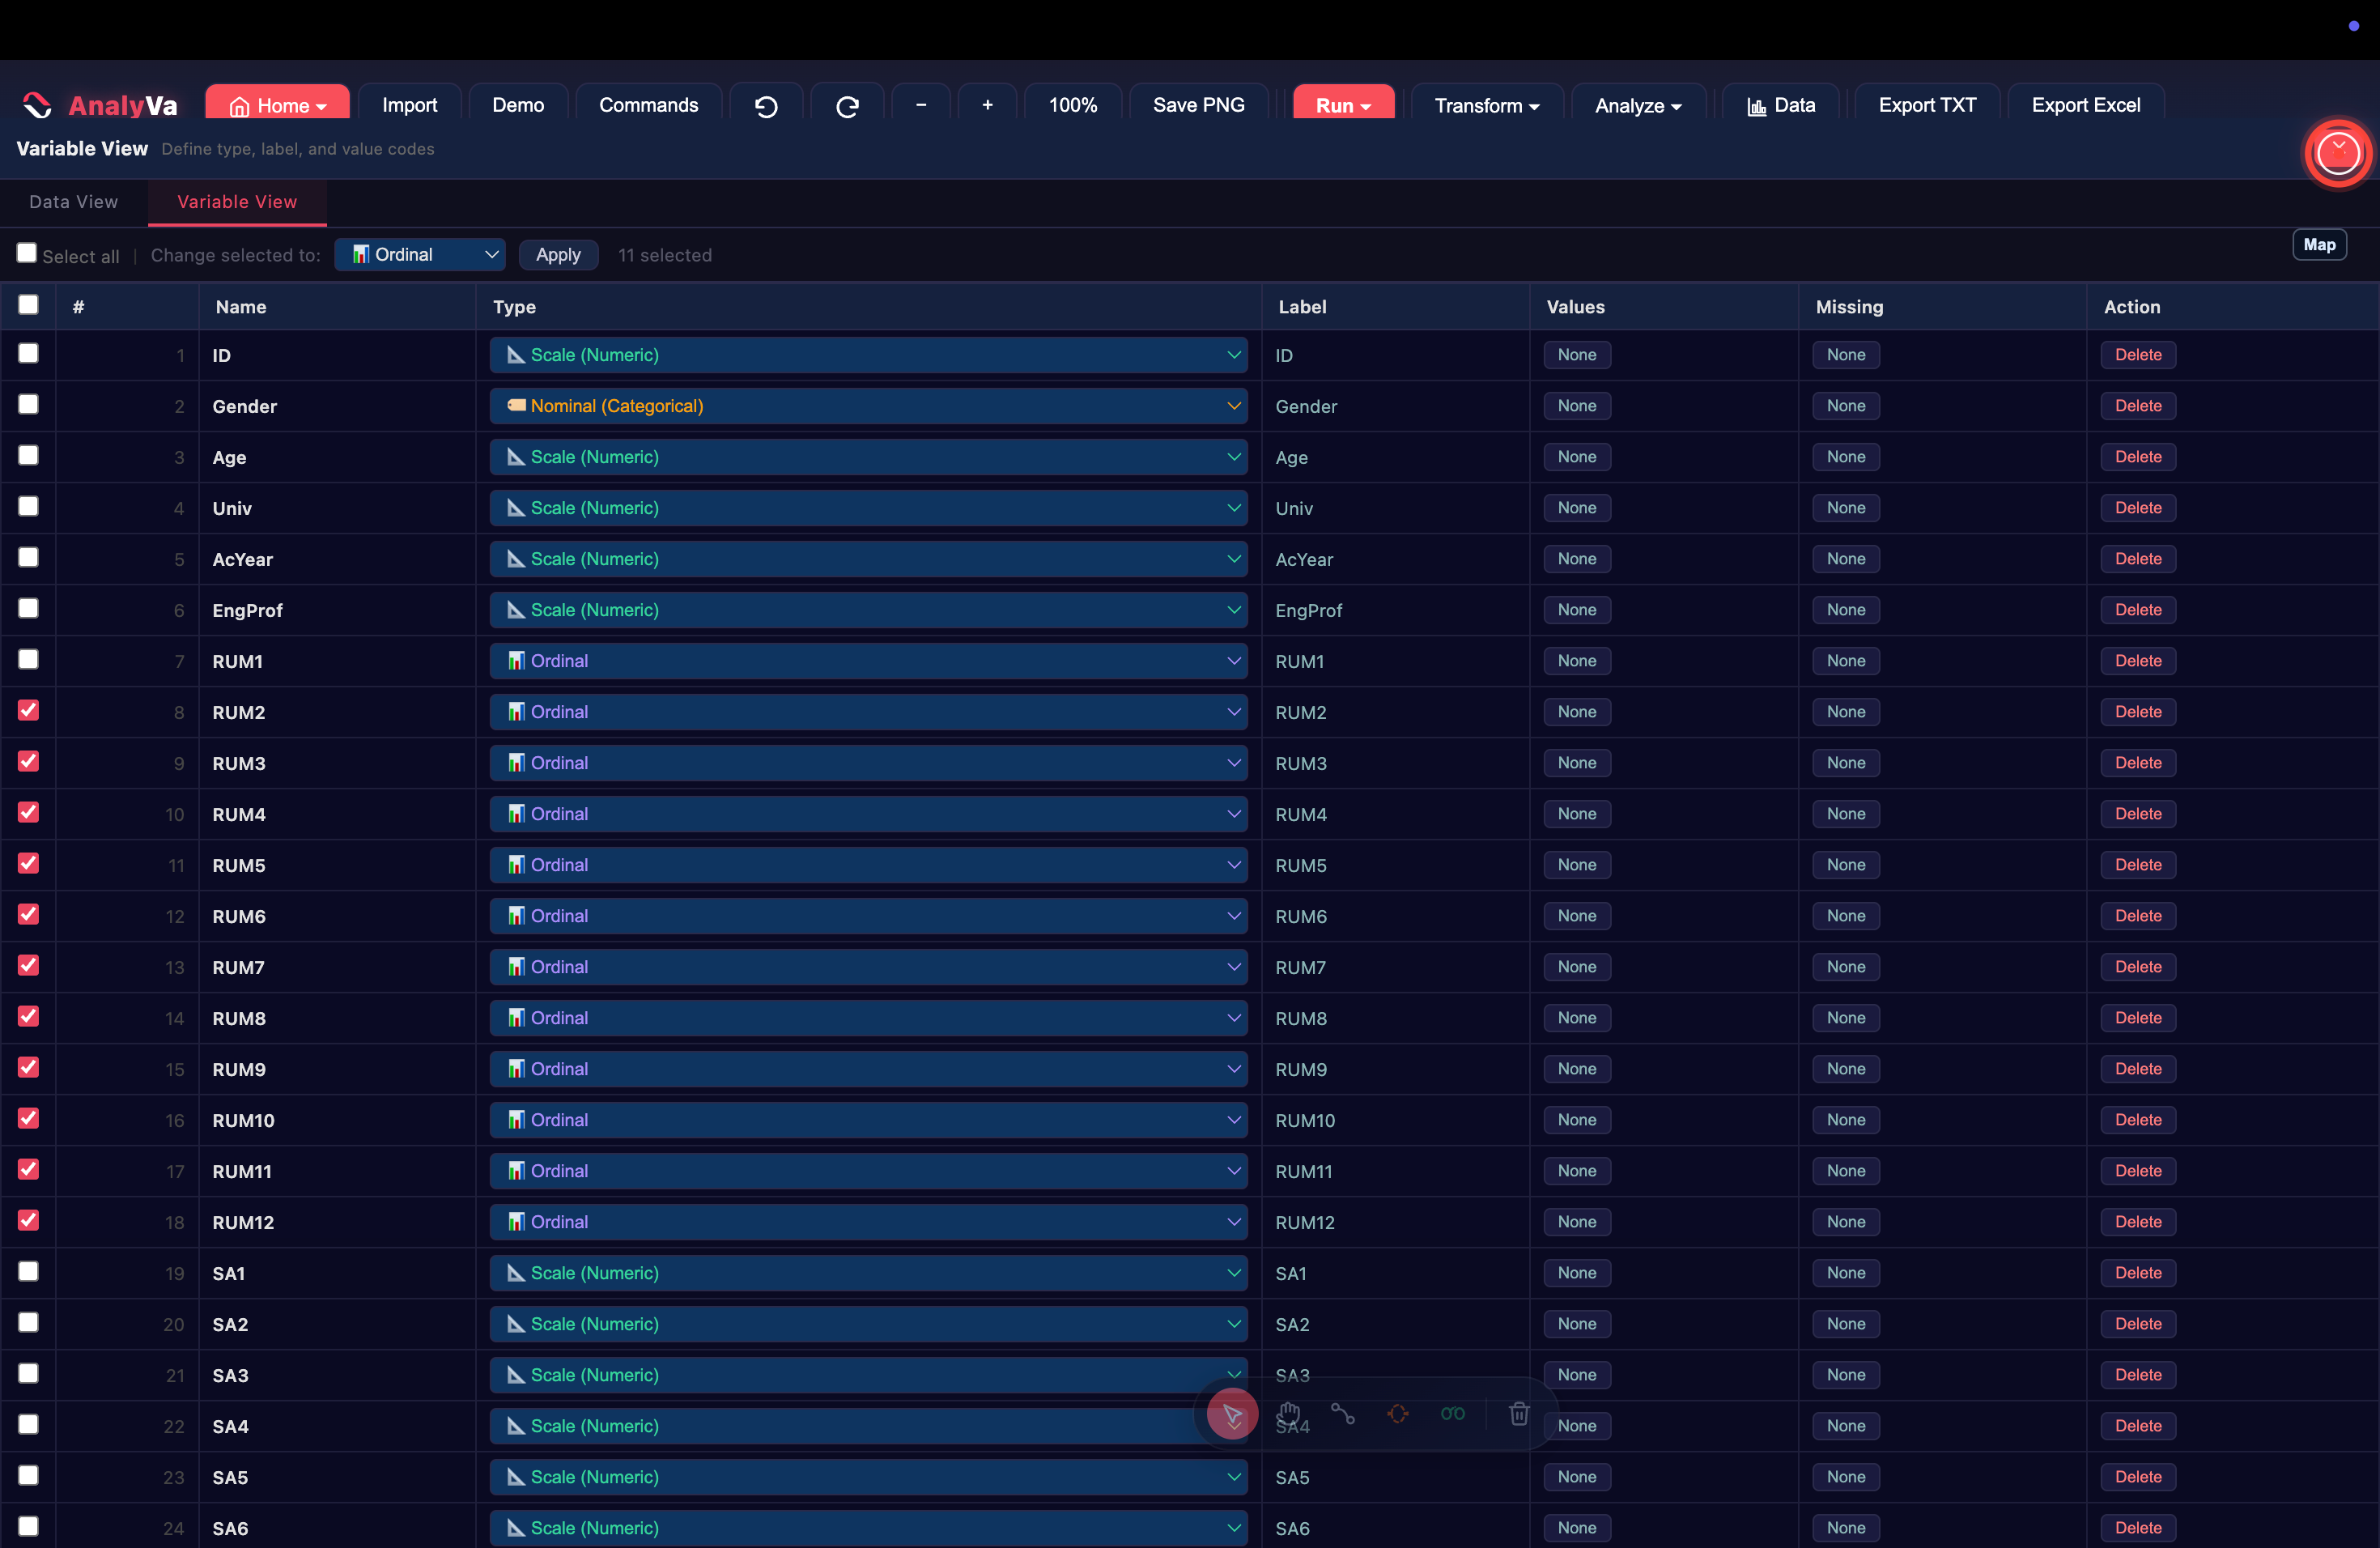Uncheck the RUM7 row checkbox
This screenshot has height=1548, width=2380.
(x=28, y=965)
